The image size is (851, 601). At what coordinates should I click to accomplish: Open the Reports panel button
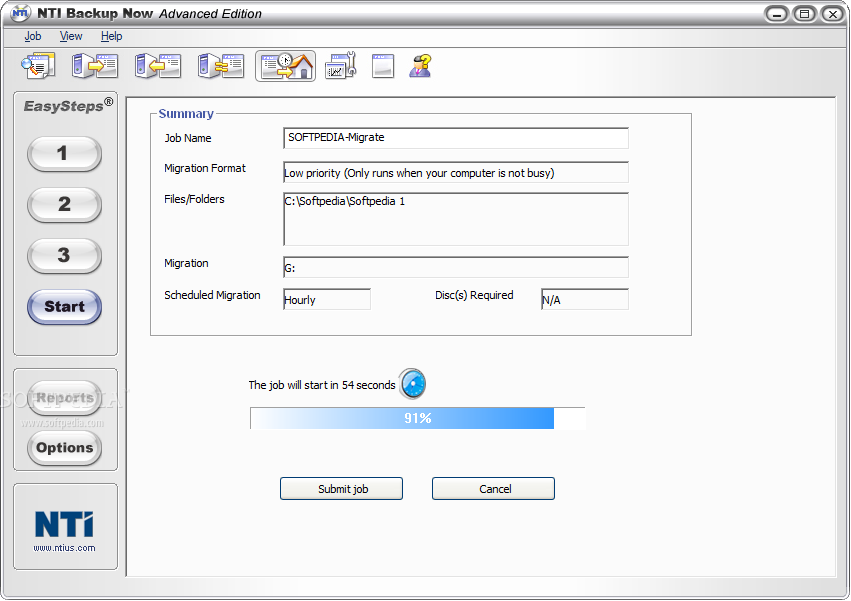[64, 398]
